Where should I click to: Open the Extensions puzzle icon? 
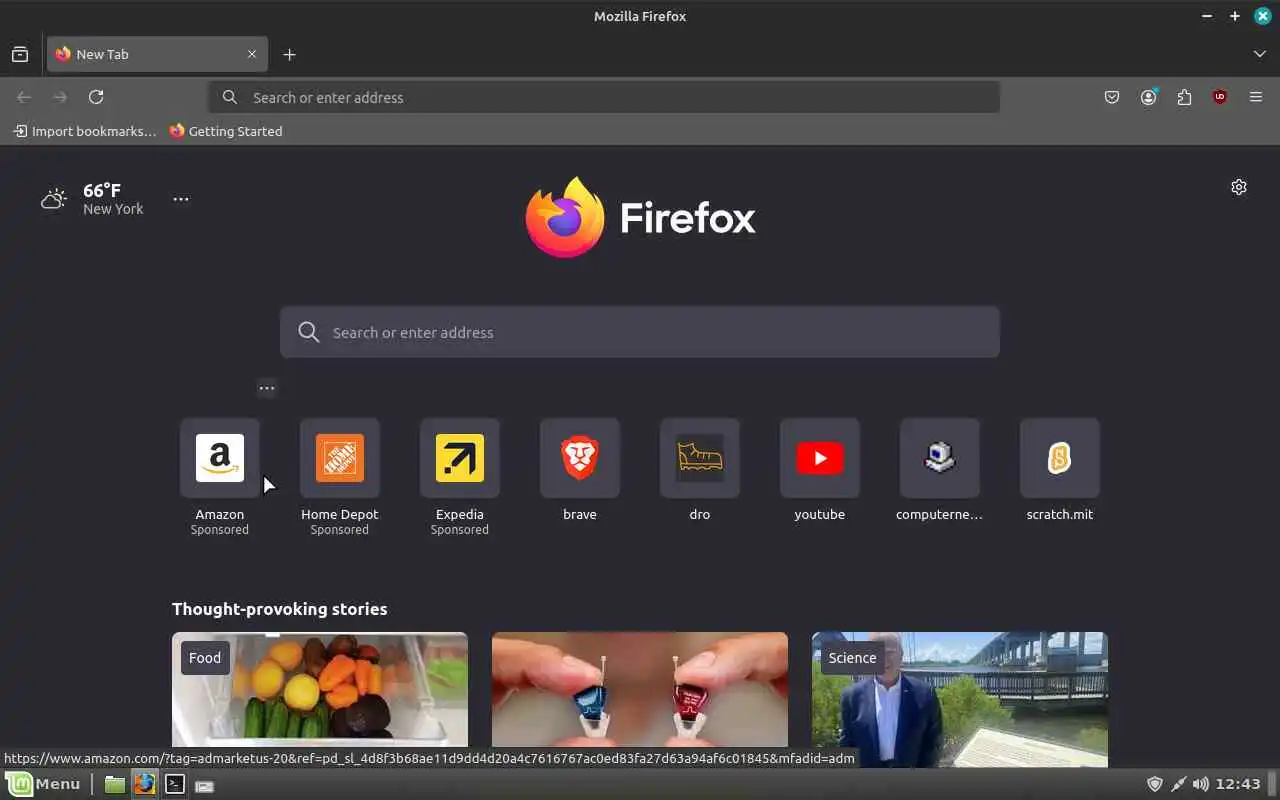1184,97
